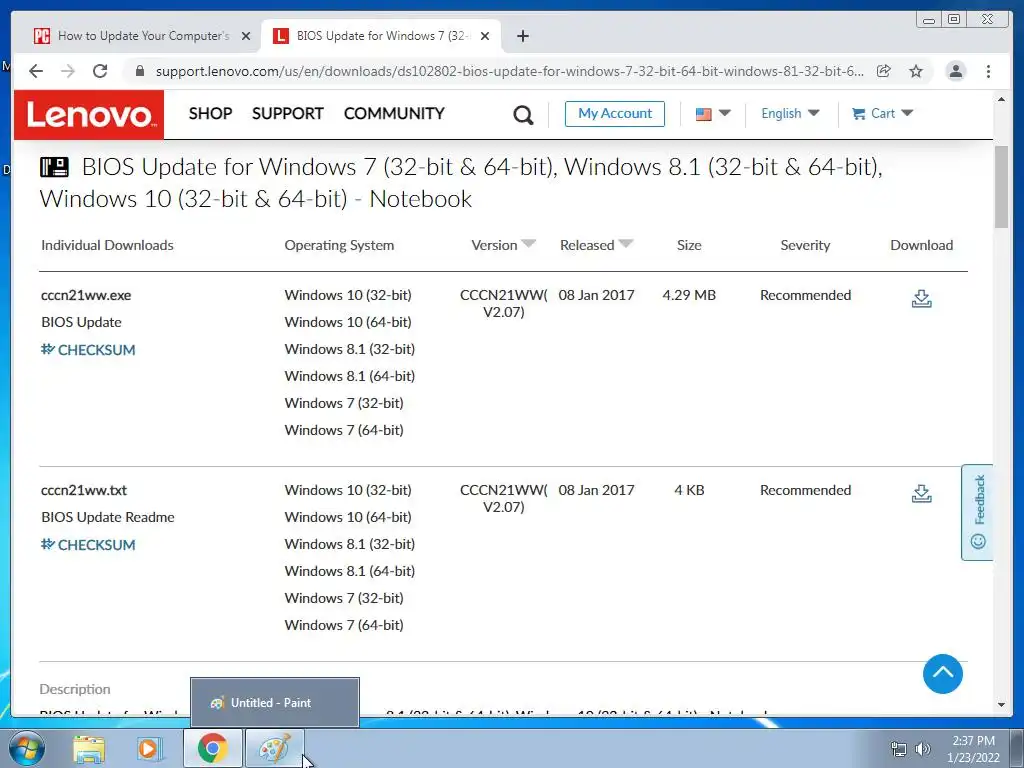Click the padlock site info icon
1024x768 pixels.
tap(139, 71)
